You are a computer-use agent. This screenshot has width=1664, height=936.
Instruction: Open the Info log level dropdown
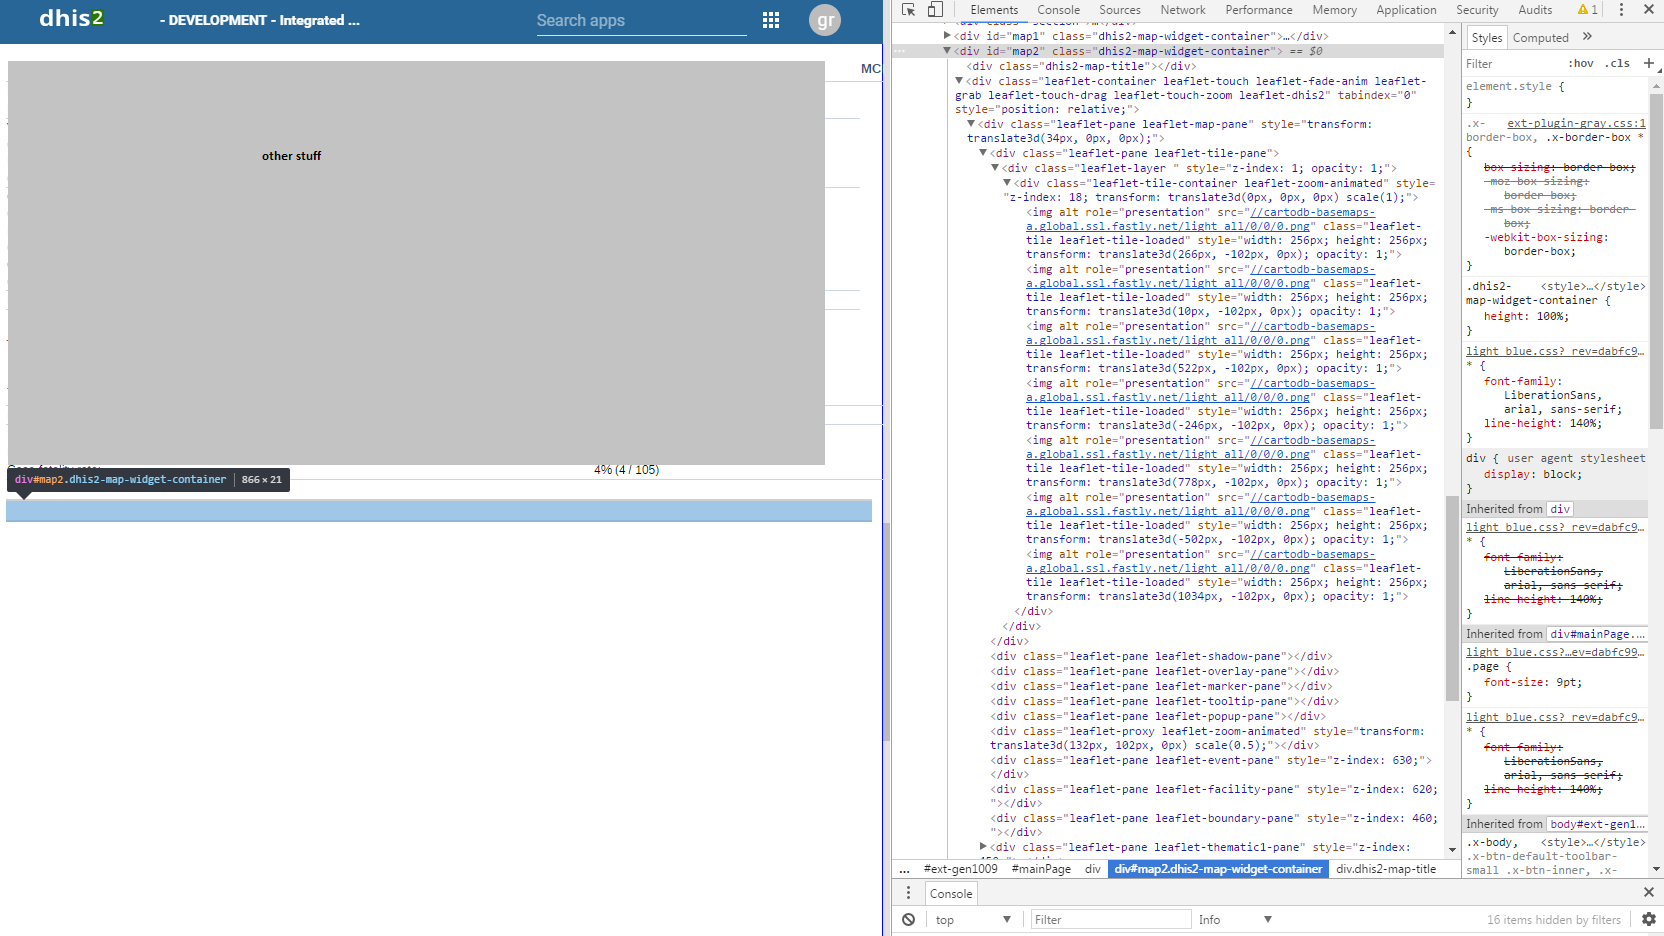(x=1235, y=920)
